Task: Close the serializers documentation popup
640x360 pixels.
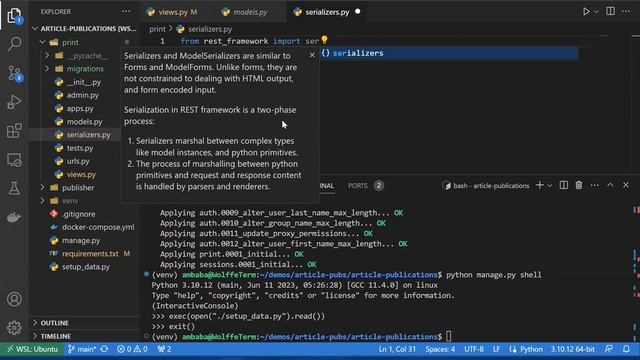Action: point(312,55)
